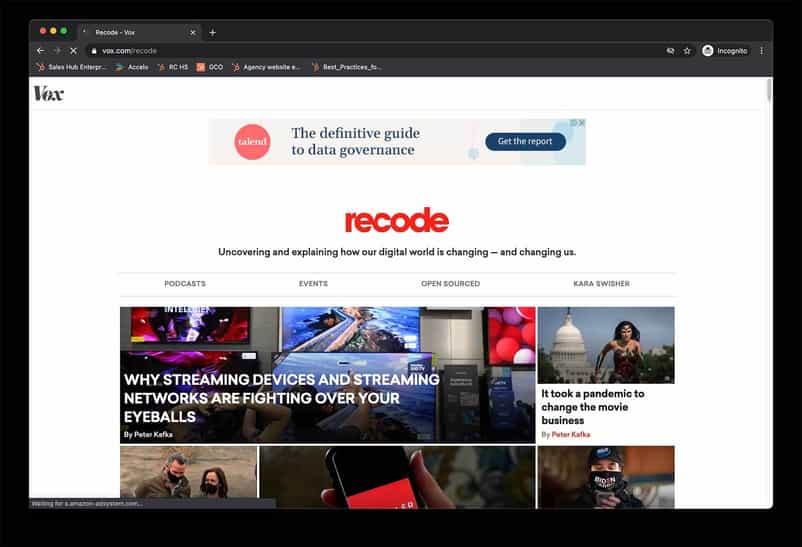Click the vox.com/recode address bar
802x547 pixels.
[x=378, y=51]
